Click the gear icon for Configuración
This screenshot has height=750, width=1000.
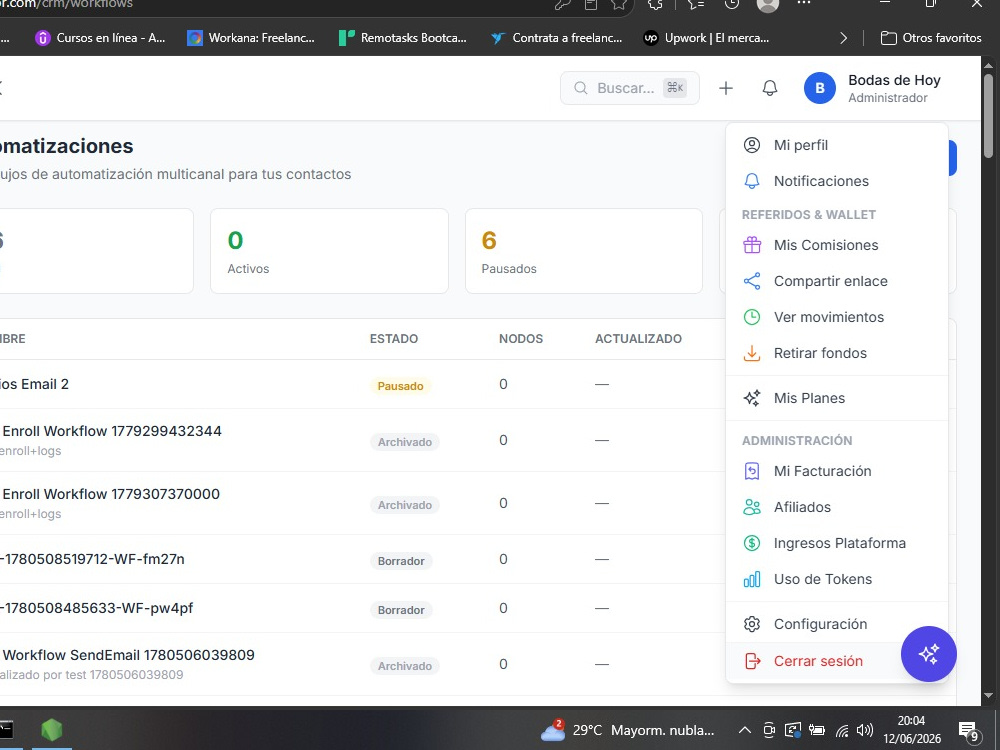pyautogui.click(x=752, y=624)
